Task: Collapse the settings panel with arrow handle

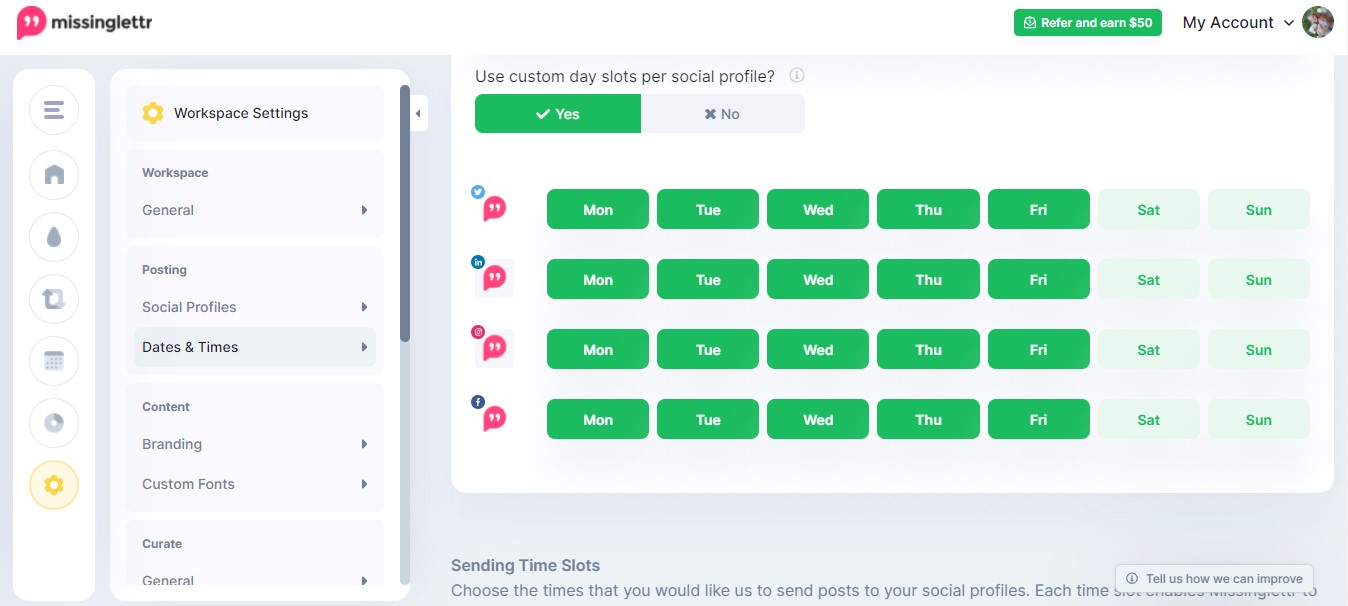Action: [419, 113]
